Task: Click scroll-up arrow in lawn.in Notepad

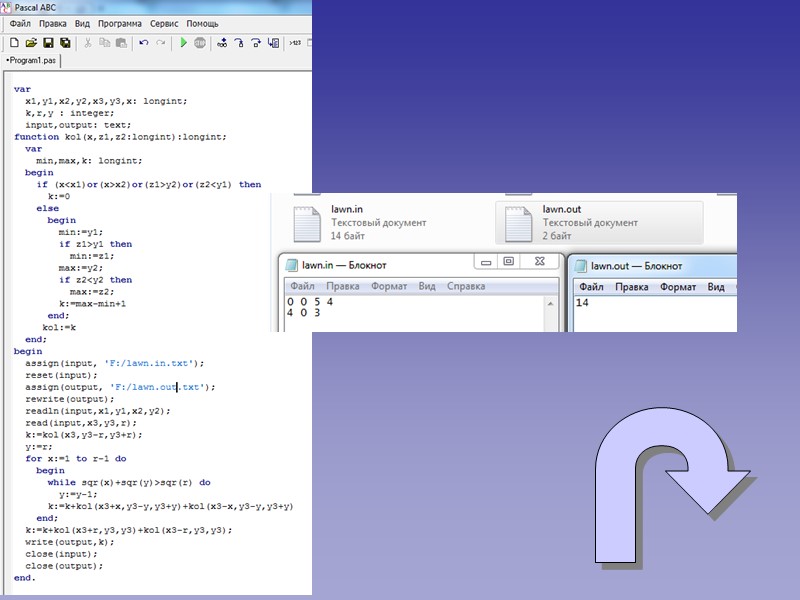Action: (551, 304)
